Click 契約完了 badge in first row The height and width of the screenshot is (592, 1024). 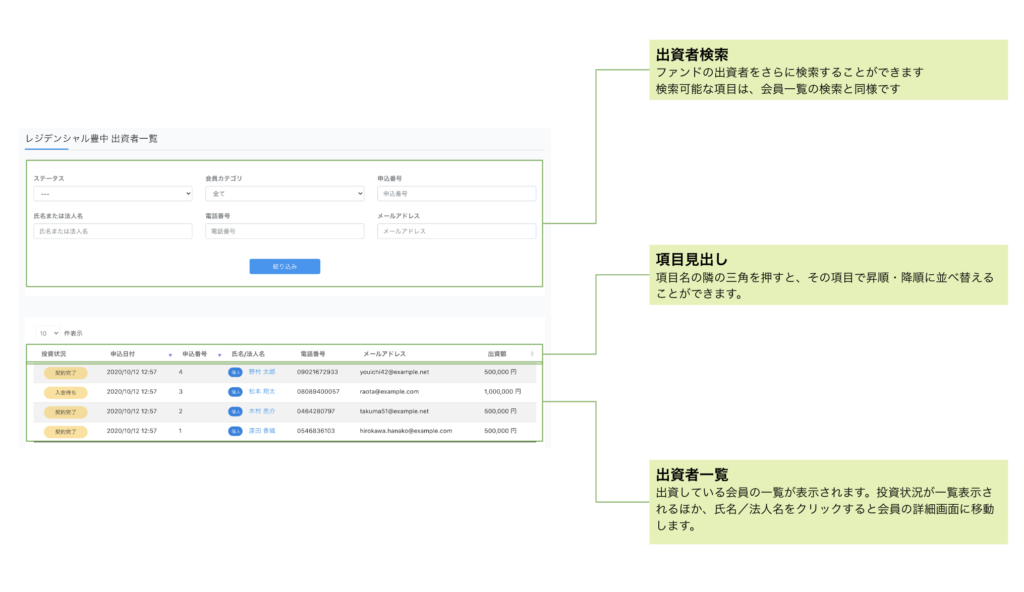coord(66,372)
